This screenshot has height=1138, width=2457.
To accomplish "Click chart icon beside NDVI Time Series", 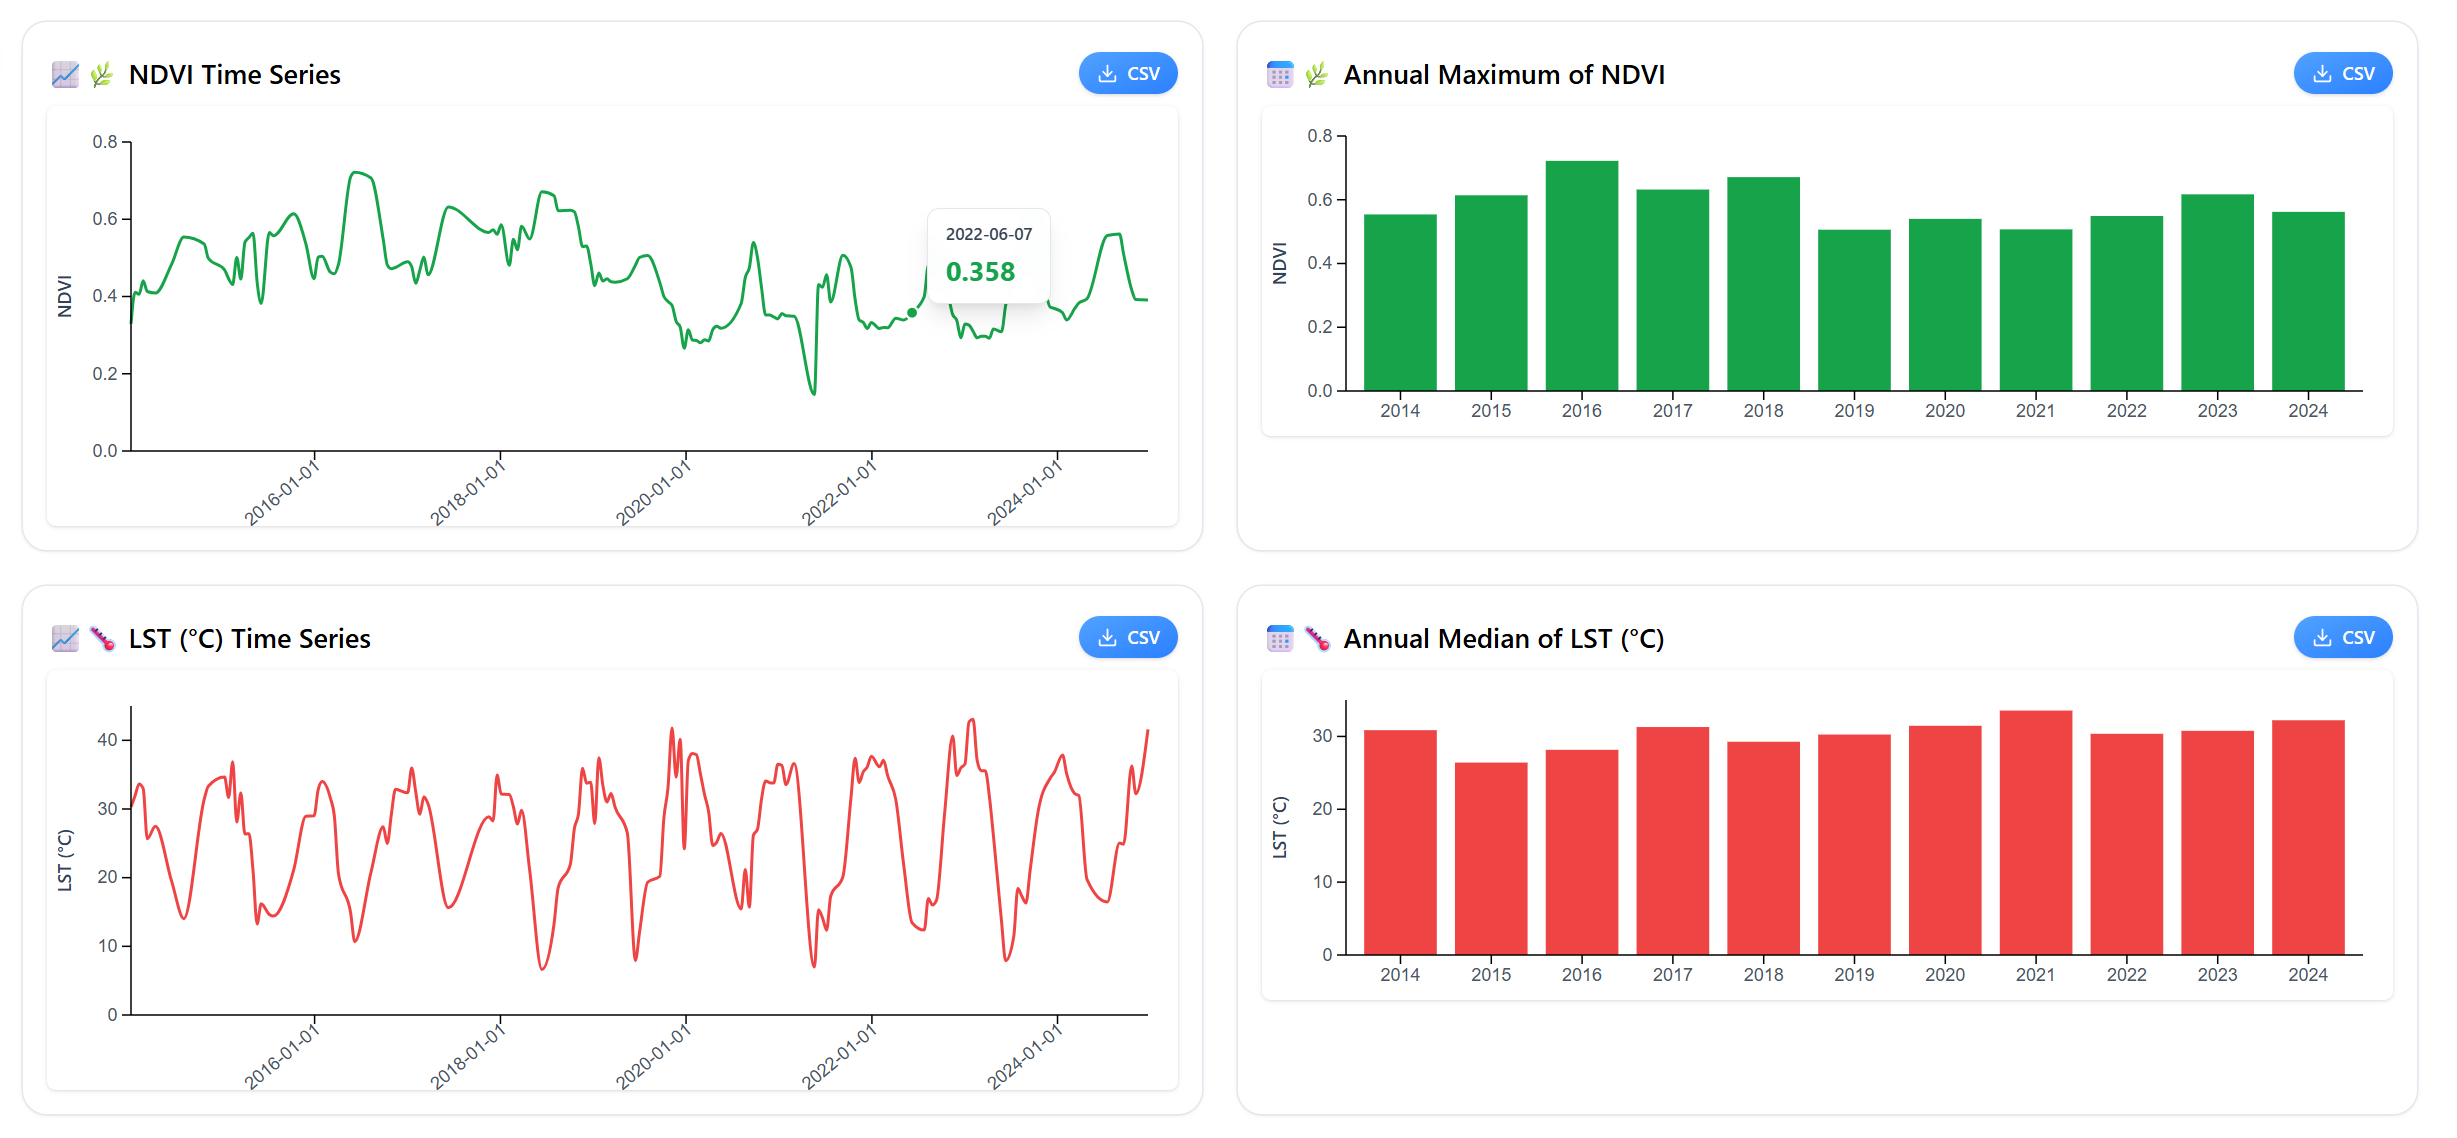I will (x=65, y=75).
